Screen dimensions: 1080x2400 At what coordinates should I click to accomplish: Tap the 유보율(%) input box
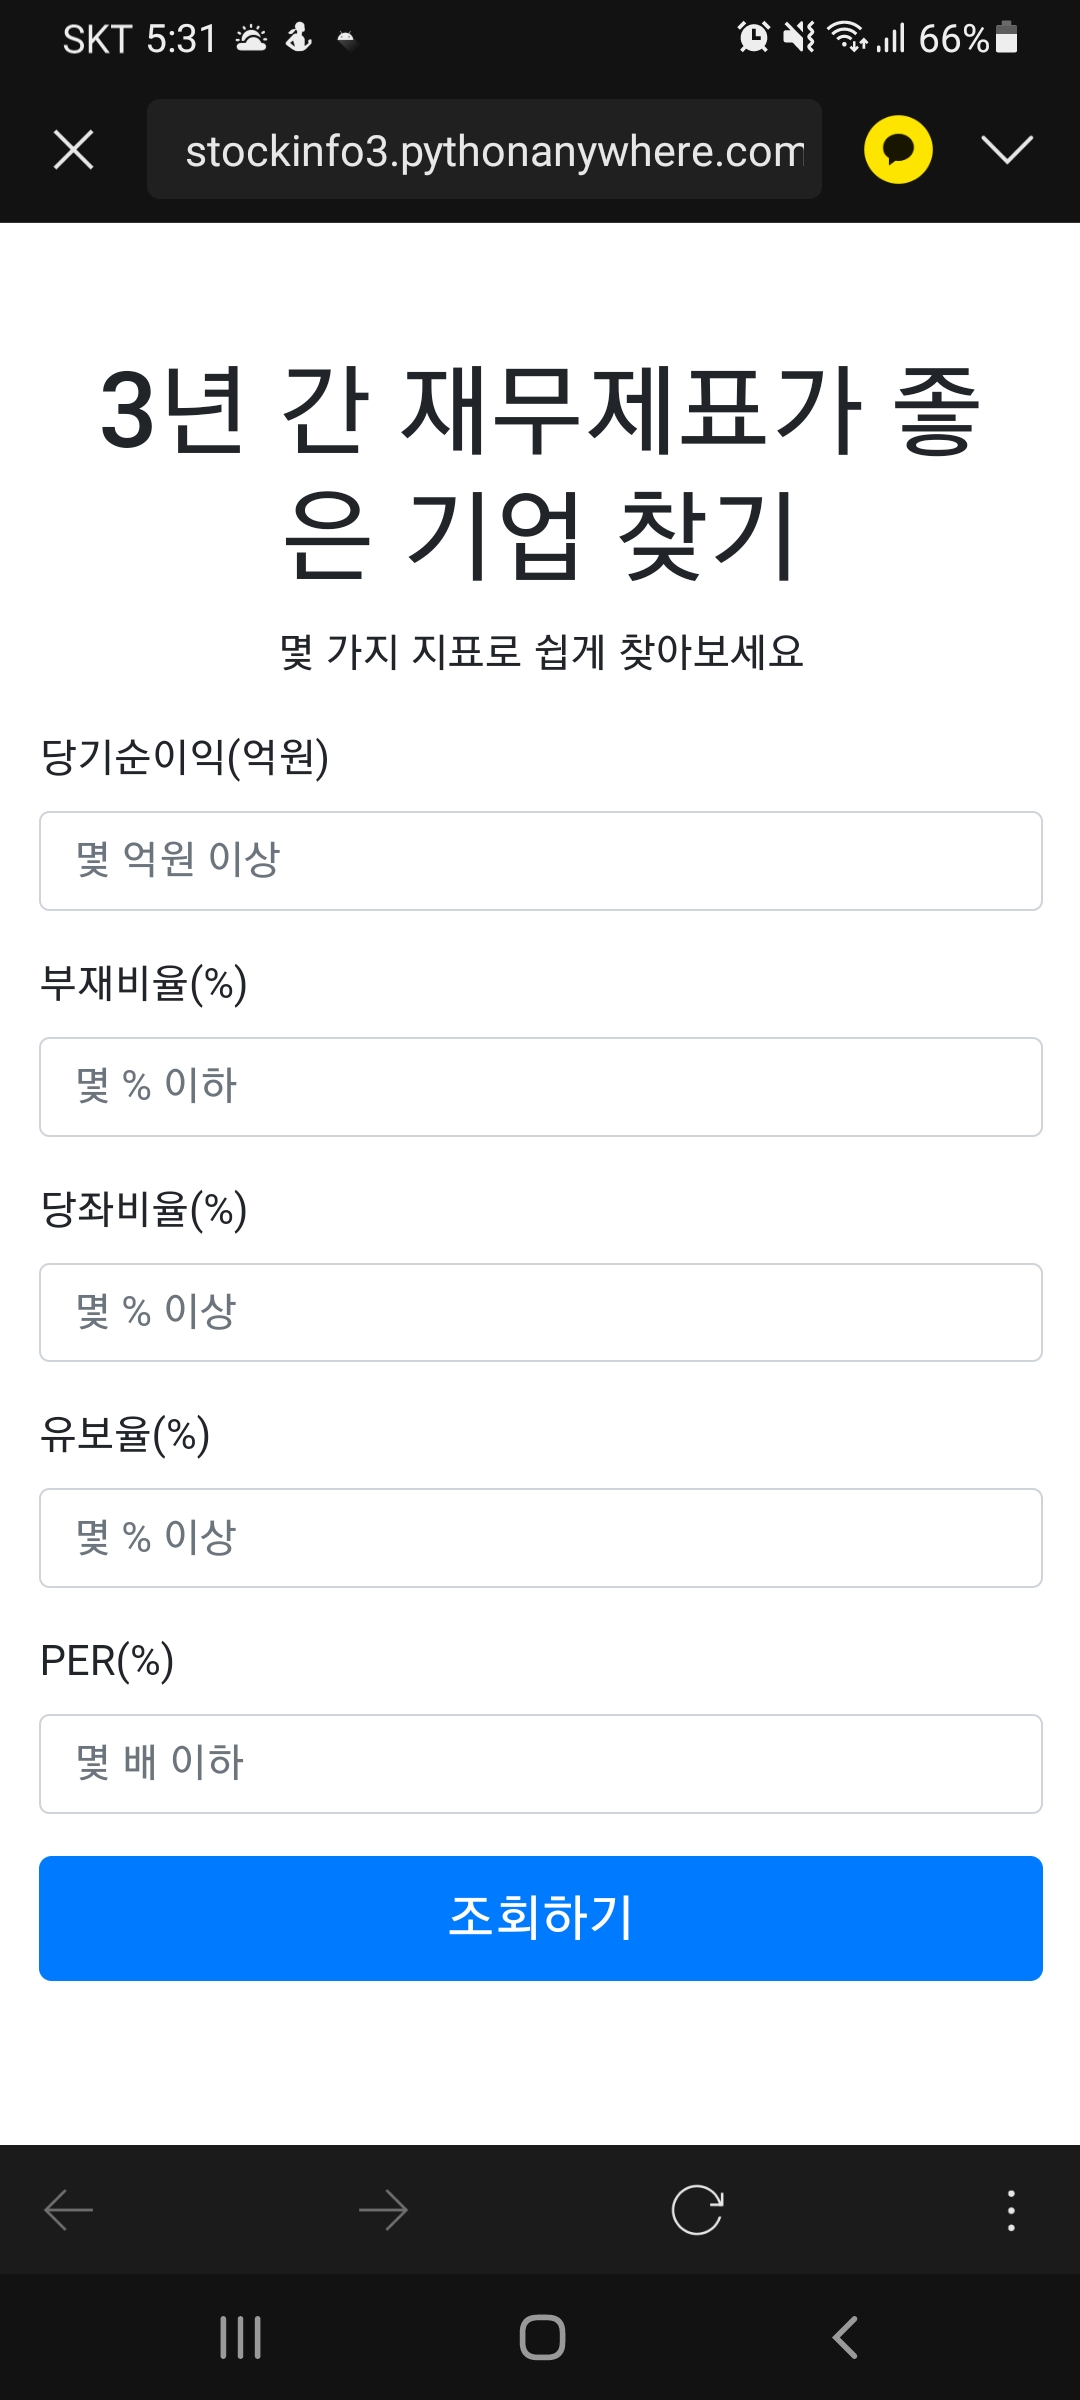[541, 1538]
